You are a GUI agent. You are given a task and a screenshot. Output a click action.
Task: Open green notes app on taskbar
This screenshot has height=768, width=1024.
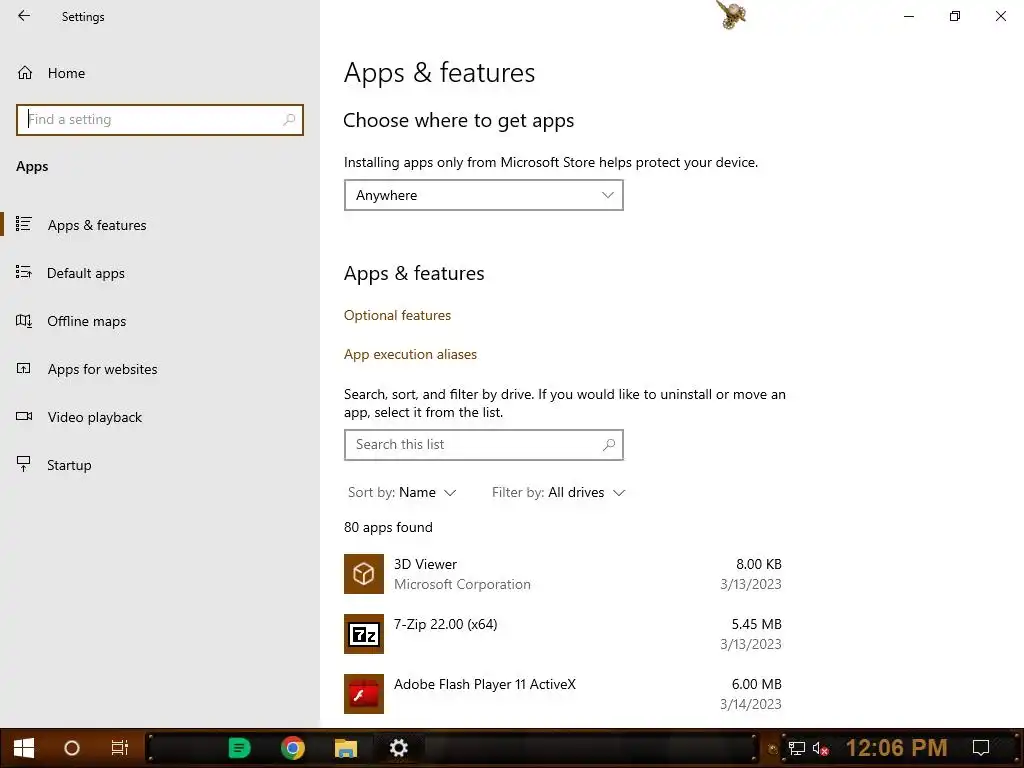point(239,748)
